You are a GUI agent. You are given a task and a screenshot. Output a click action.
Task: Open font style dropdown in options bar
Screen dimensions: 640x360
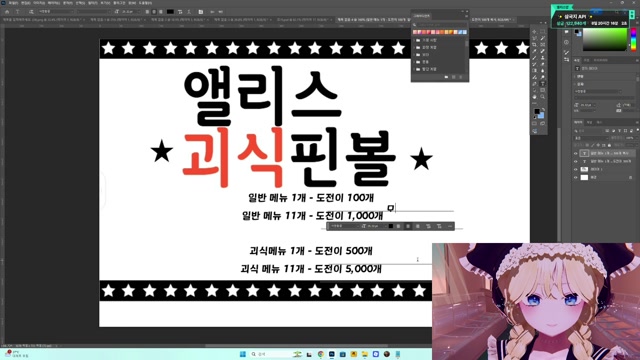click(94, 12)
